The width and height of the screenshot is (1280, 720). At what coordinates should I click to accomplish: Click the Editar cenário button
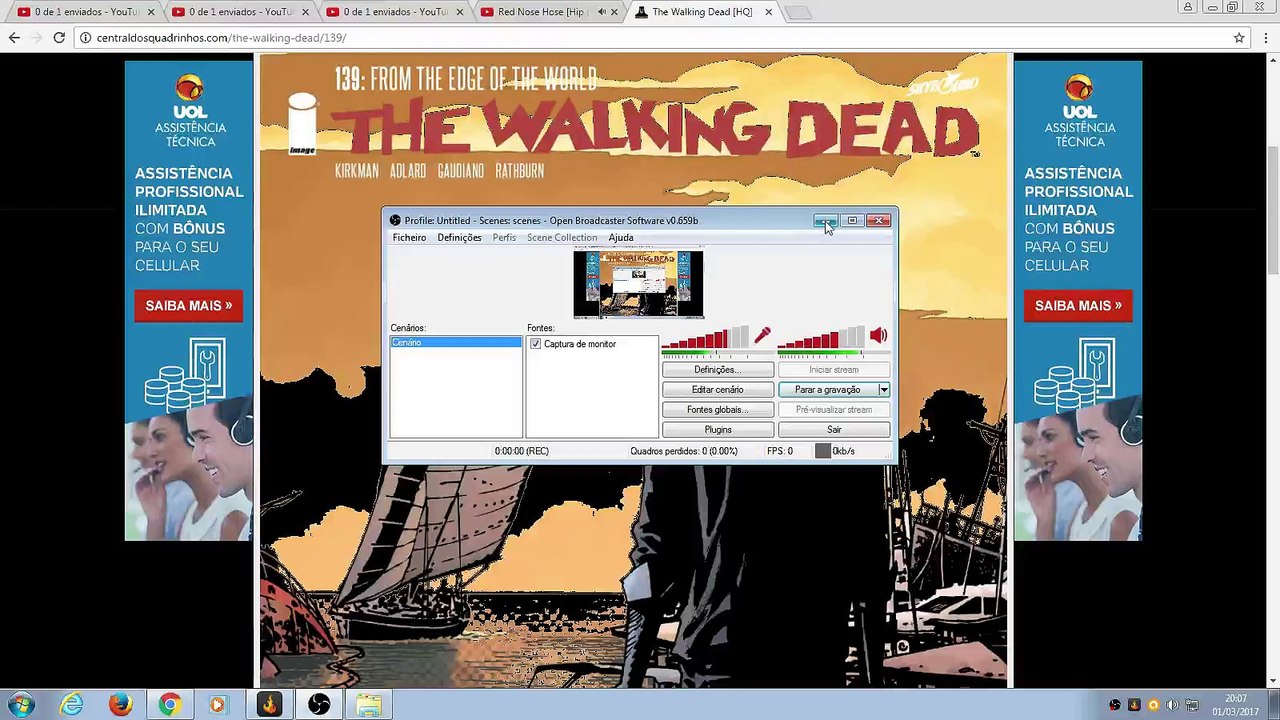(x=718, y=390)
